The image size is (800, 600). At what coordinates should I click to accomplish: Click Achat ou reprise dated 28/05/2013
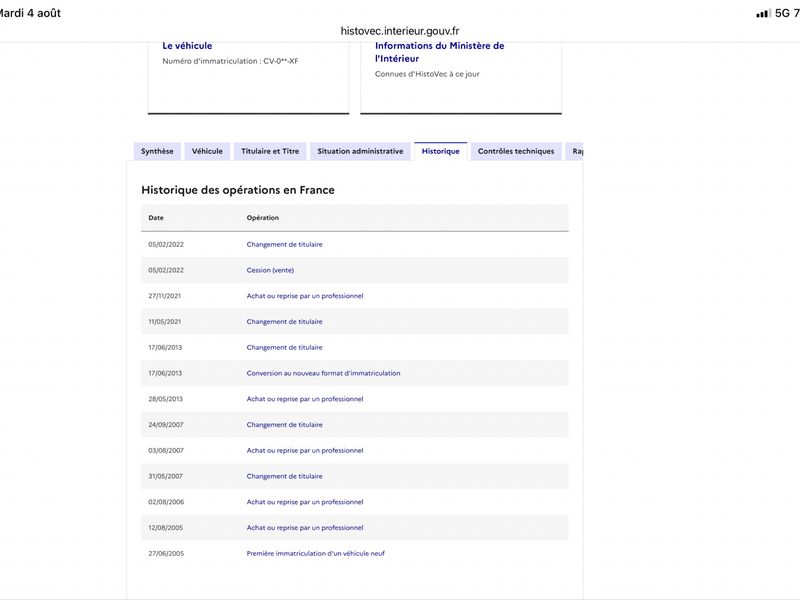pyautogui.click(x=305, y=399)
